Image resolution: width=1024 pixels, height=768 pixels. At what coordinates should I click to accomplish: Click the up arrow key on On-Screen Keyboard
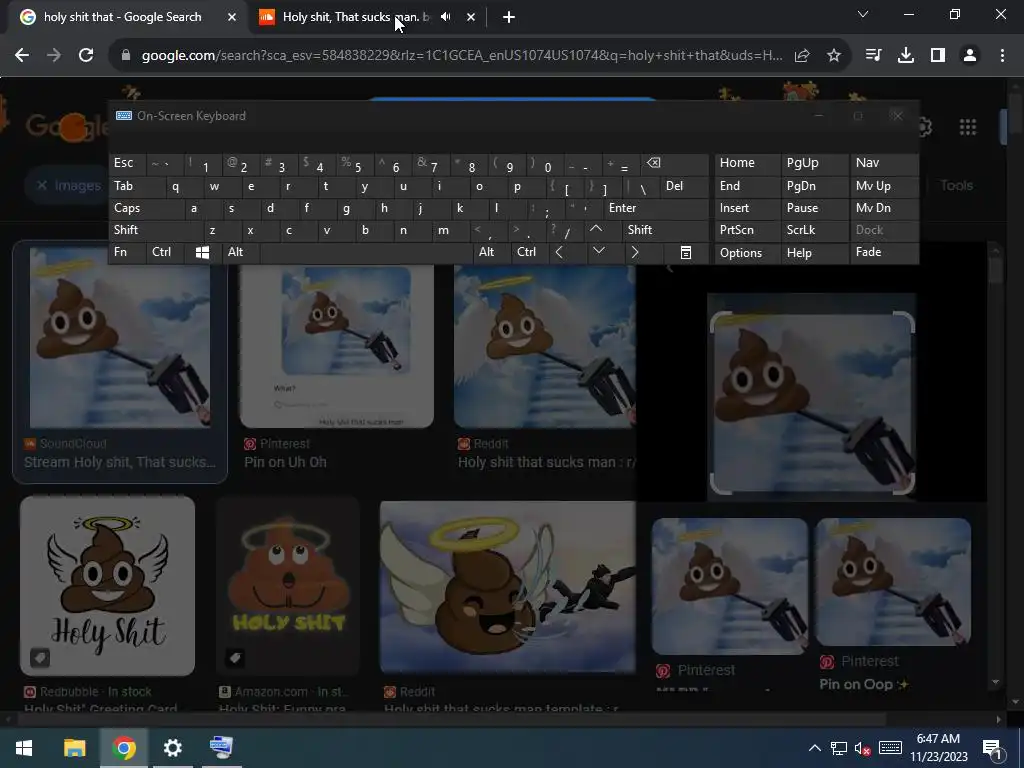(596, 230)
